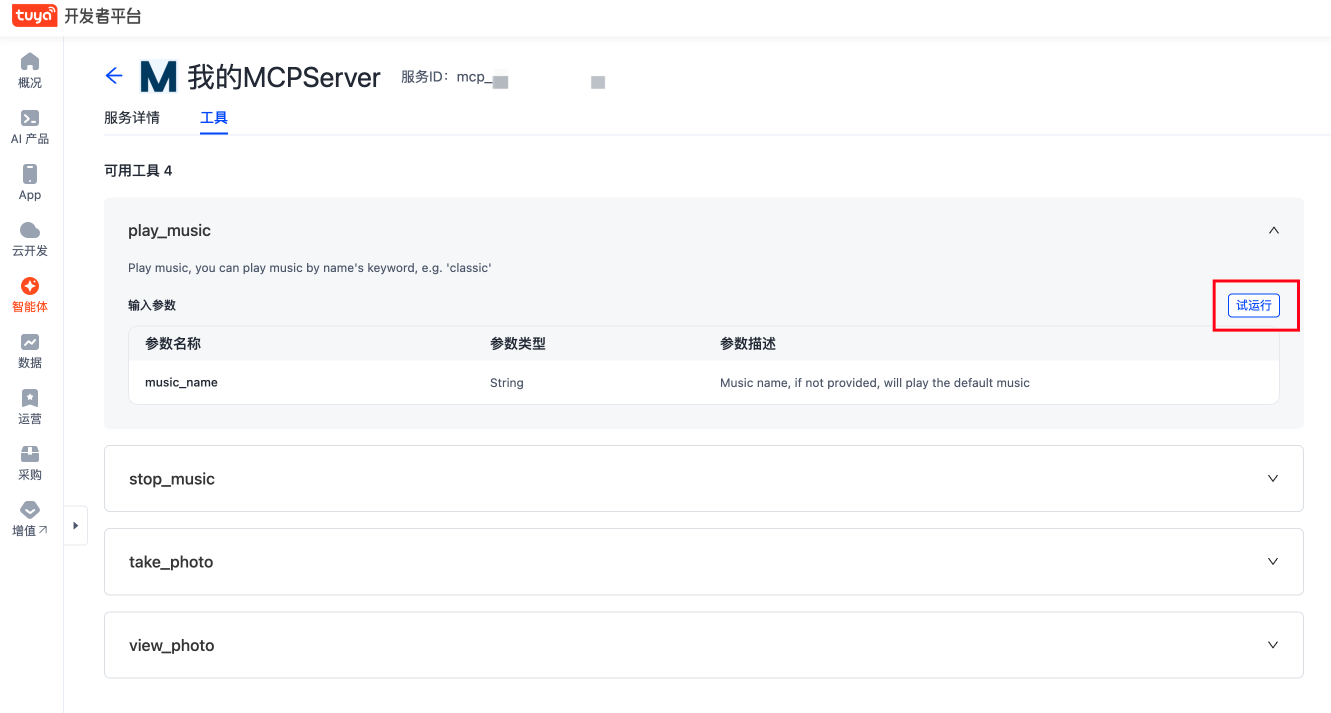Image resolution: width=1331 pixels, height=713 pixels.
Task: Click the Tuya logo in the header
Action: coord(34,16)
